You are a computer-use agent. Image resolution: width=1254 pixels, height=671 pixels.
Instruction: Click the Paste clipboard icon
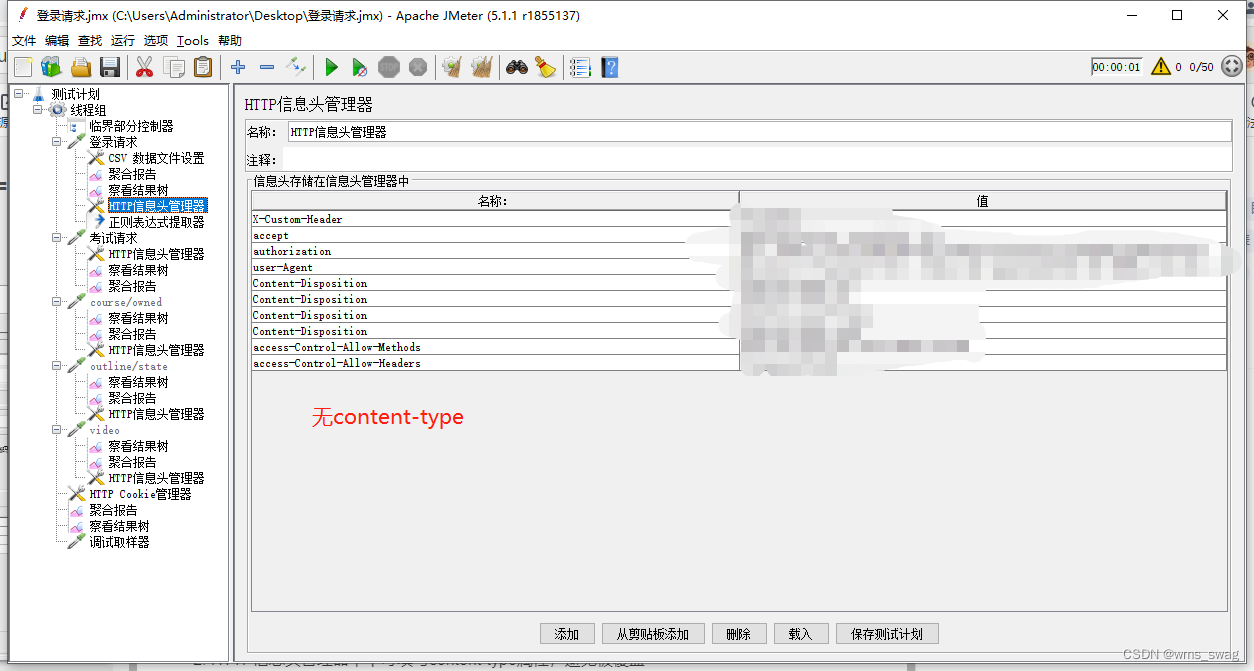point(203,67)
